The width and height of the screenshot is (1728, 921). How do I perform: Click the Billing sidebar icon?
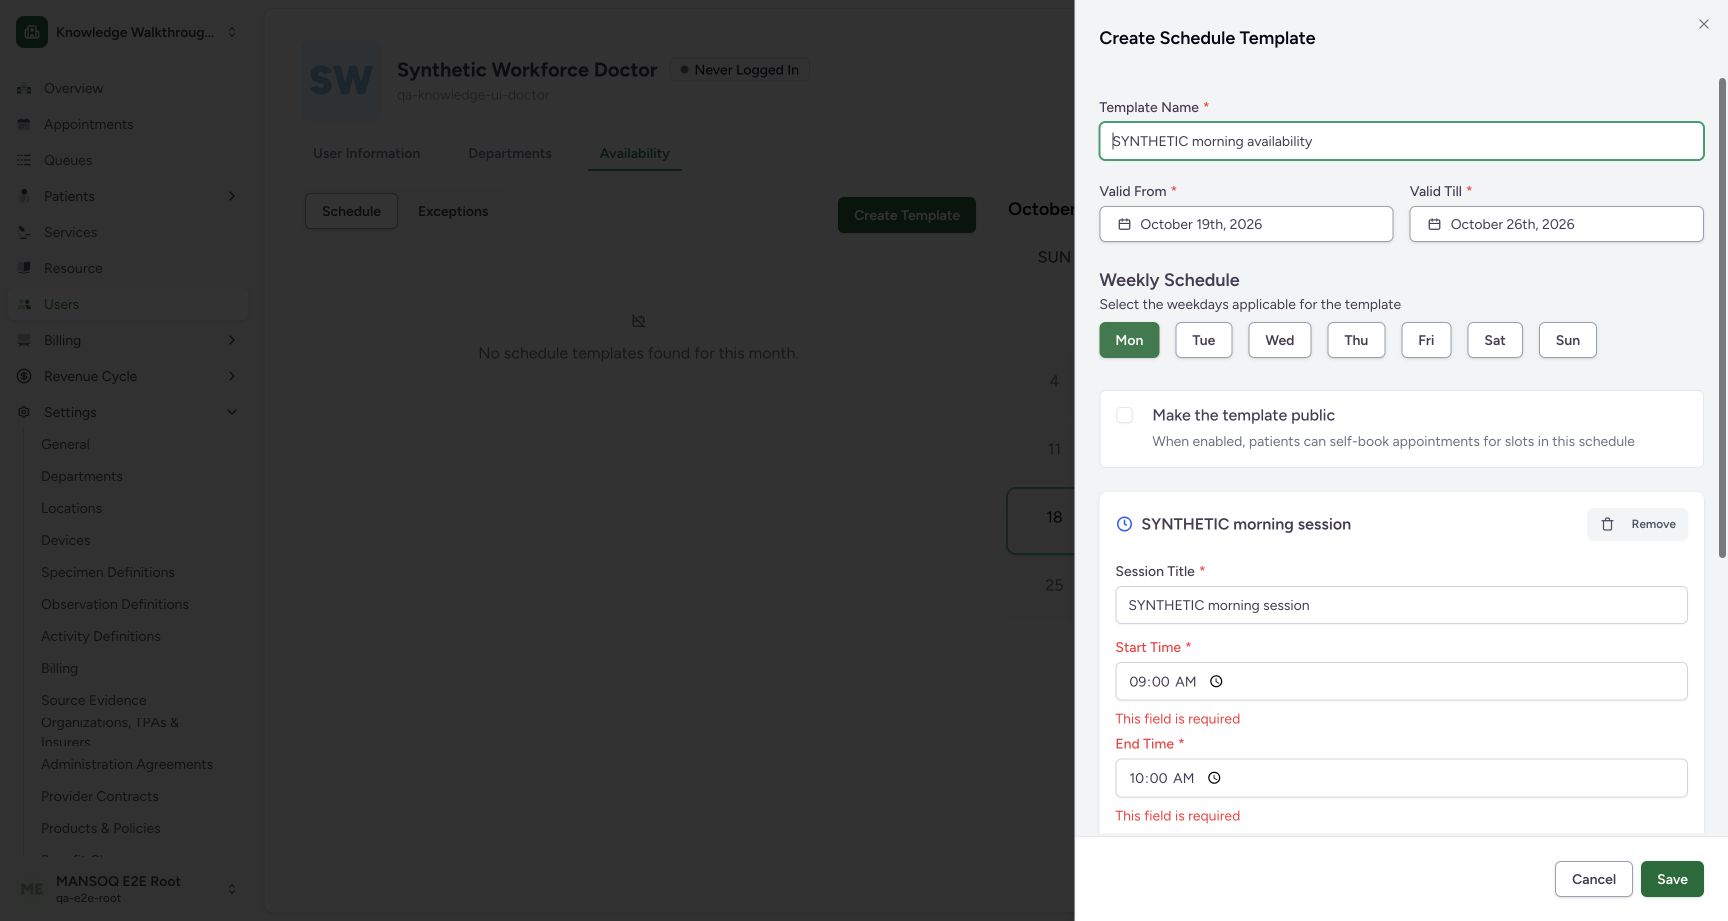pos(24,340)
